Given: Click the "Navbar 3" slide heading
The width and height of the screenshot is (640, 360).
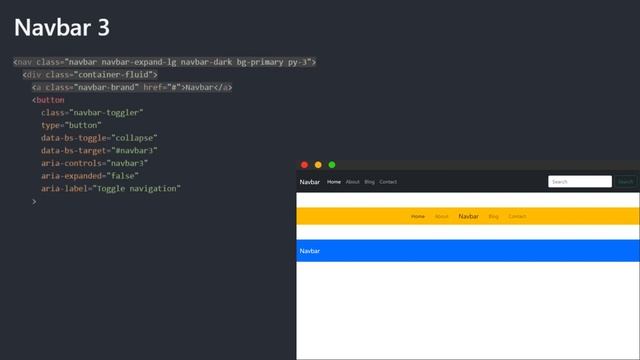Looking at the screenshot, I should pyautogui.click(x=62, y=27).
